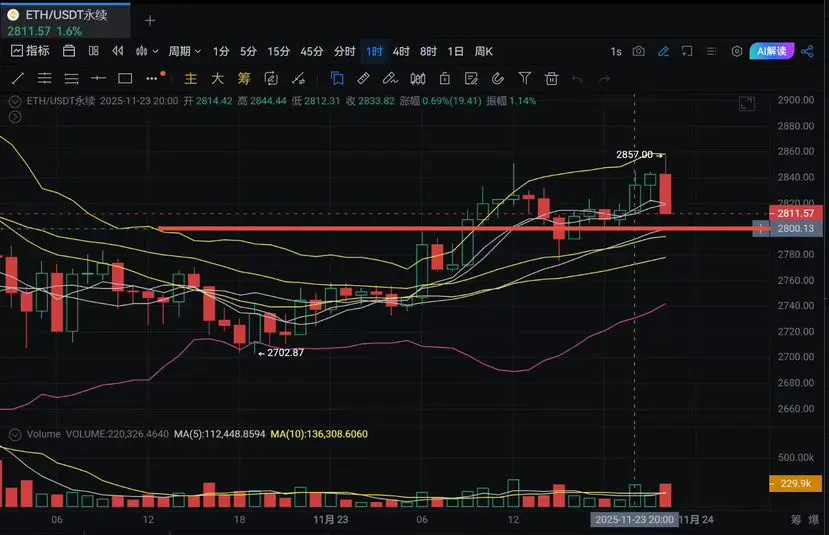
Task: Select the trend line drawing tool
Action: pyautogui.click(x=17, y=79)
